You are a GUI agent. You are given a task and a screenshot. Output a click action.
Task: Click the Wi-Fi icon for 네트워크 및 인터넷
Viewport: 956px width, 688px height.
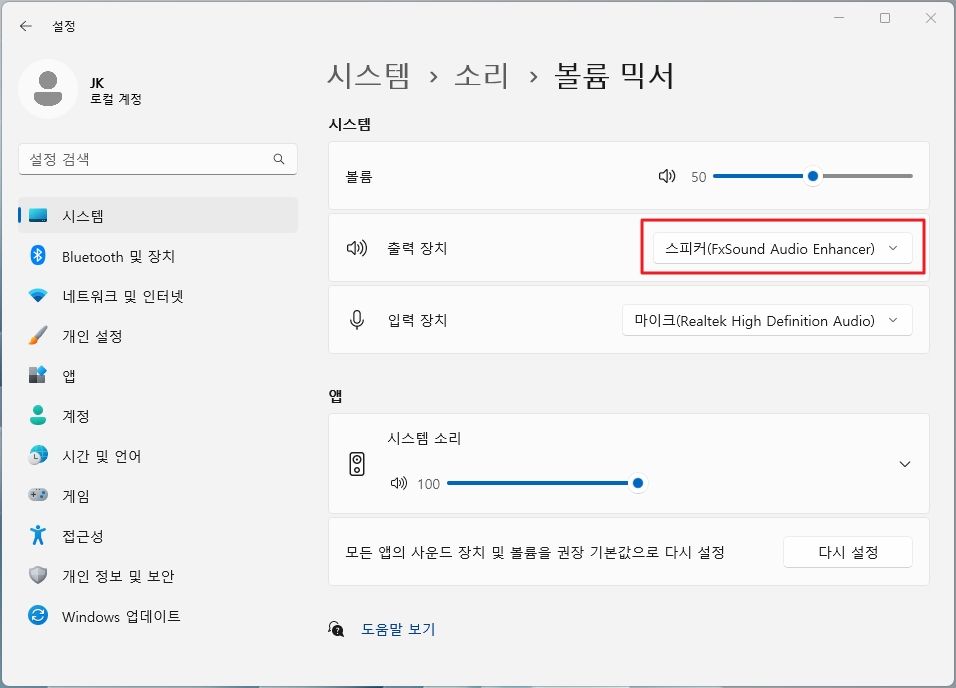pyautogui.click(x=38, y=296)
